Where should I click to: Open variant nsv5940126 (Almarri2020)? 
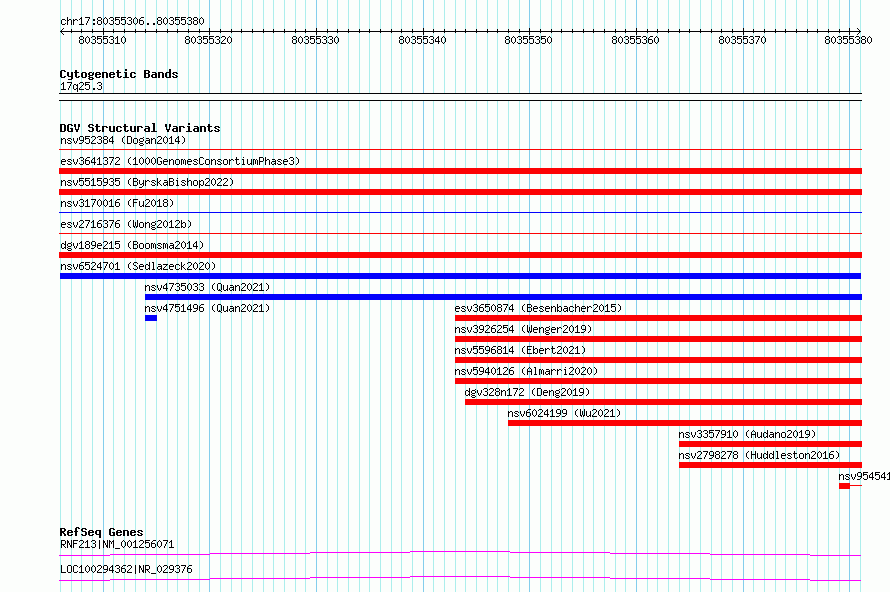526,371
